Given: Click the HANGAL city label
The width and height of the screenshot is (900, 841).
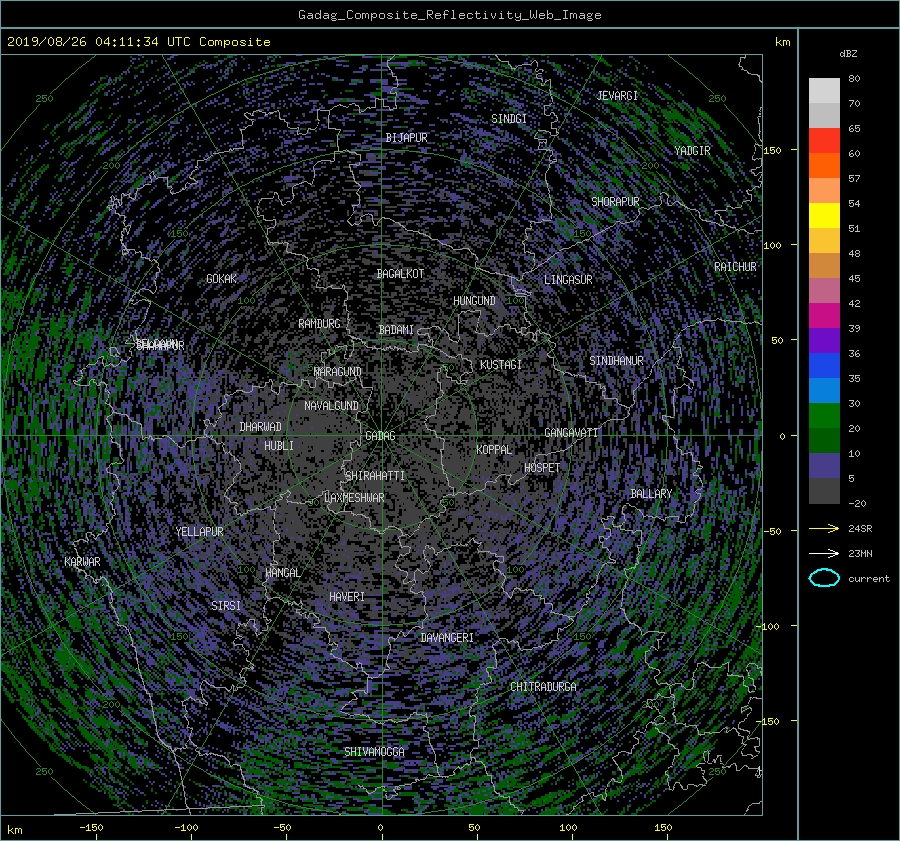Looking at the screenshot, I should (282, 573).
